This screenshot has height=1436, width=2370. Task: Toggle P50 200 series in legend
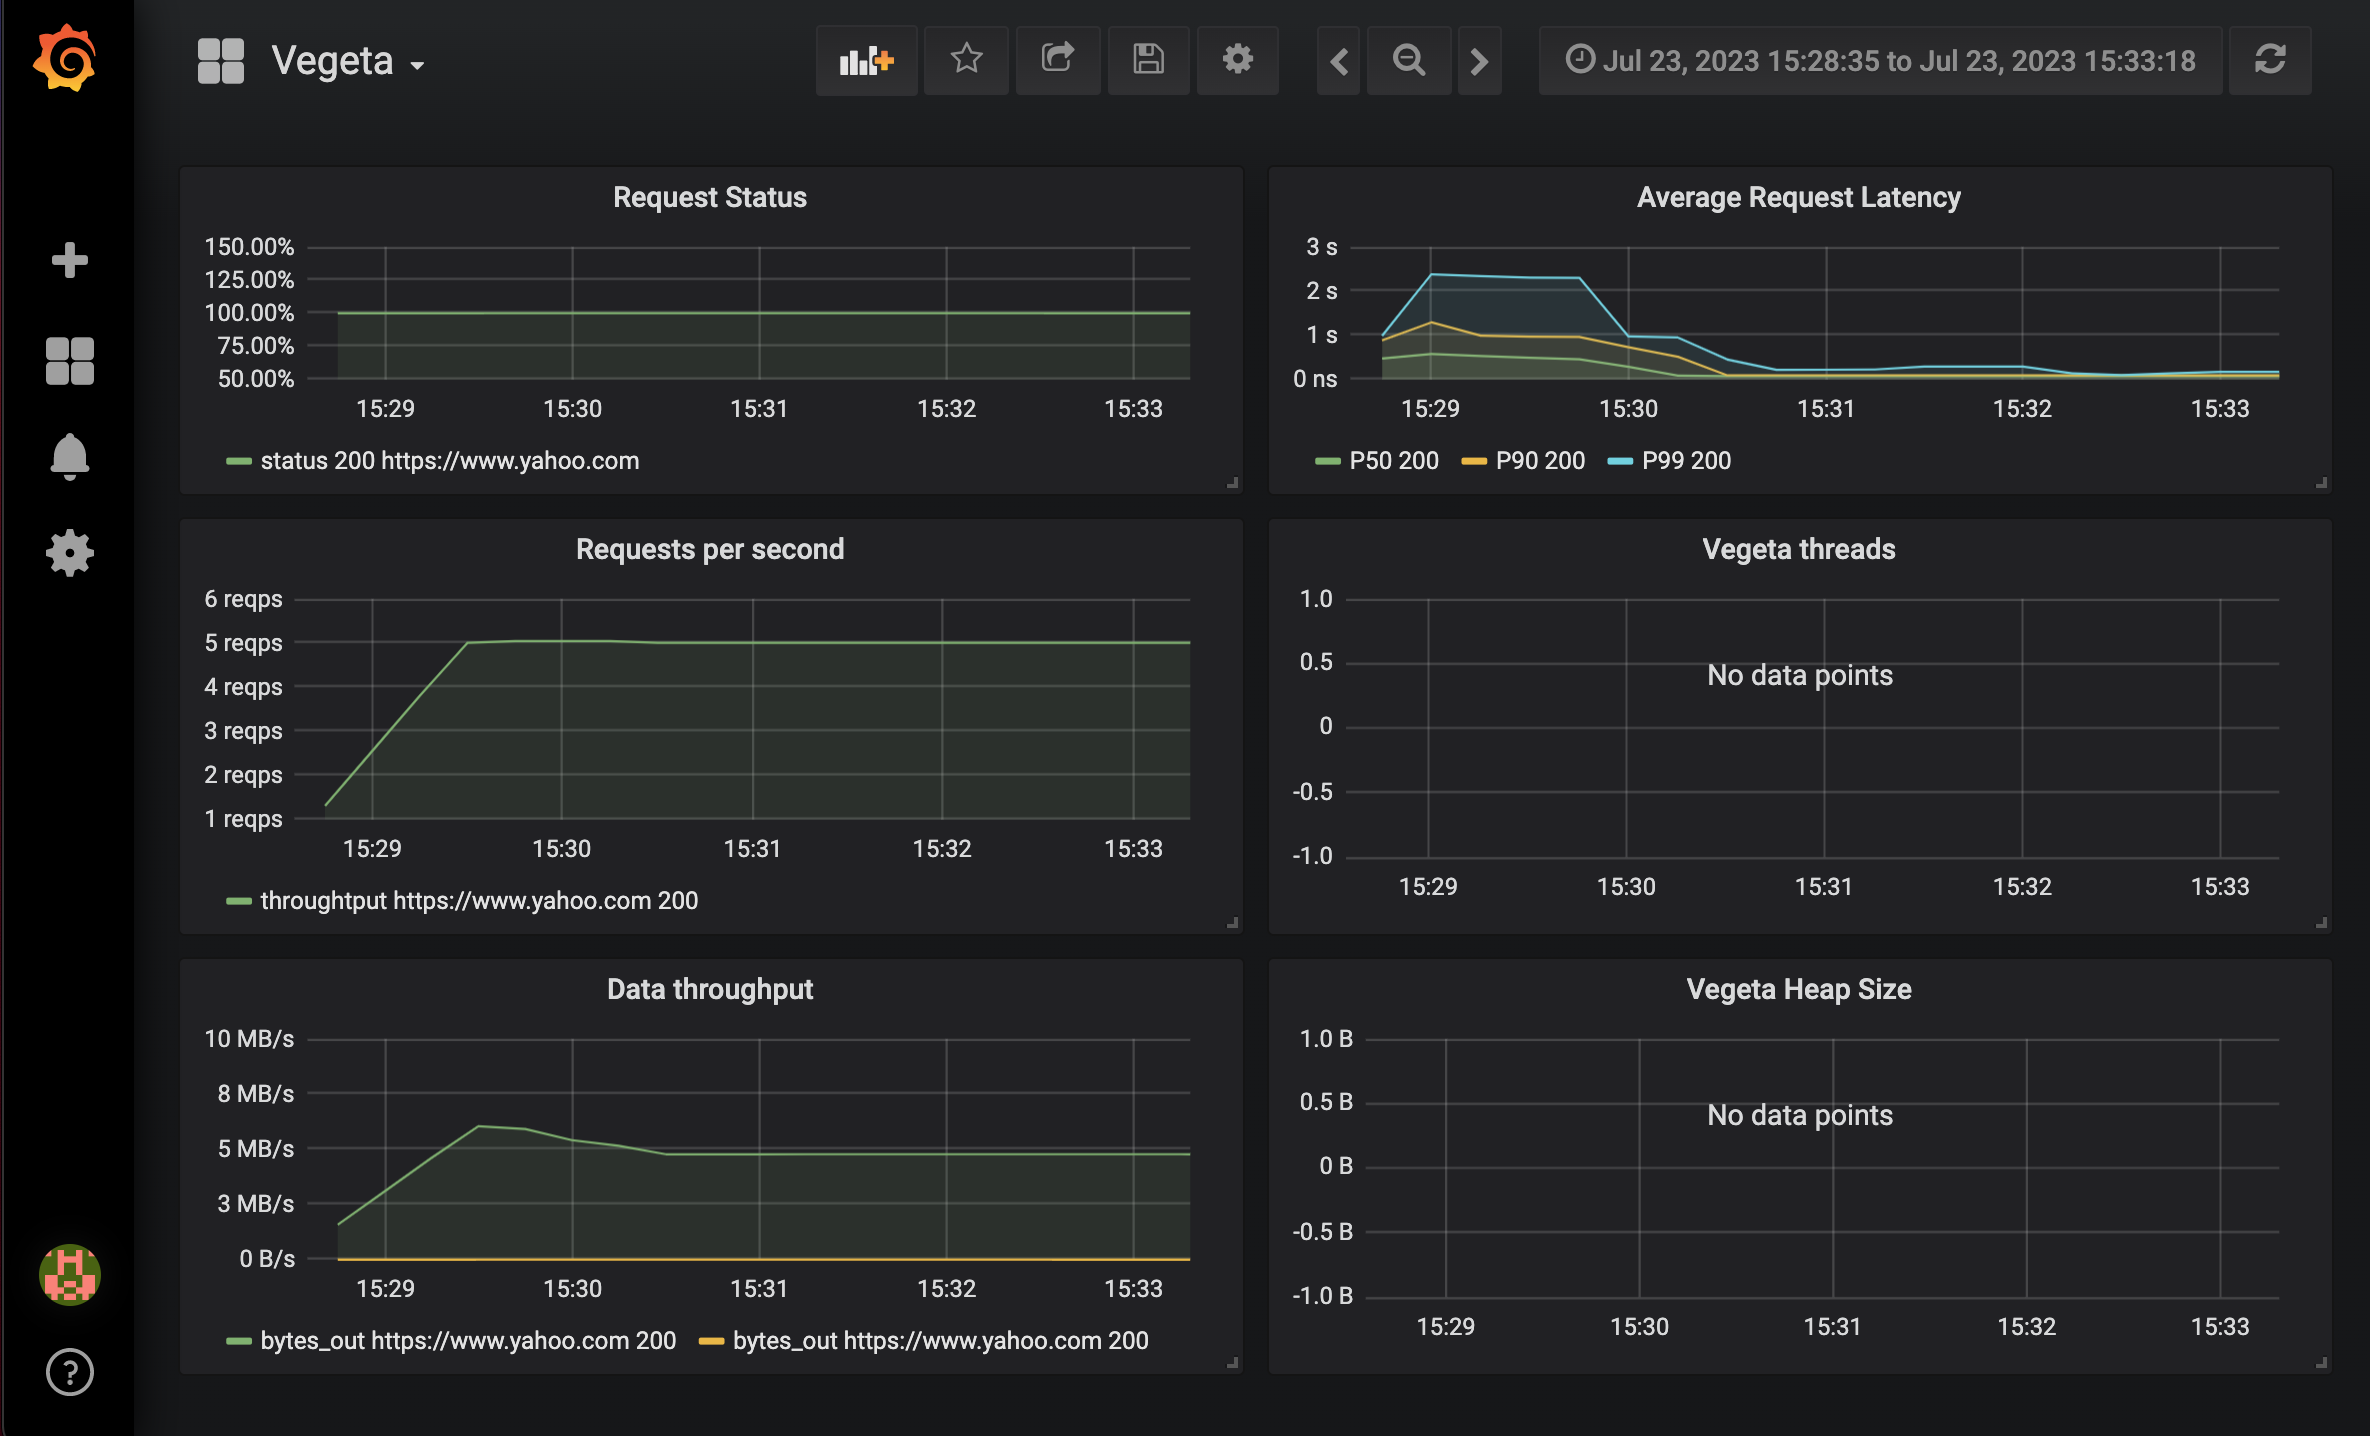click(1393, 461)
